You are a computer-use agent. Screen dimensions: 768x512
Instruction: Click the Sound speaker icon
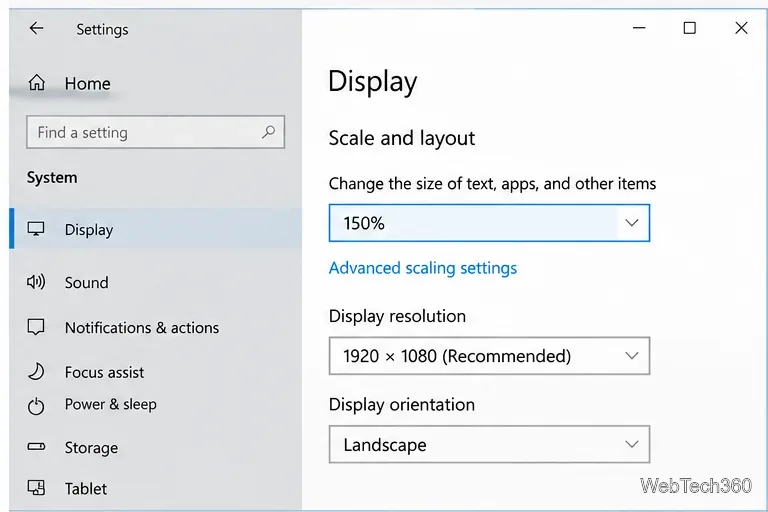(36, 282)
